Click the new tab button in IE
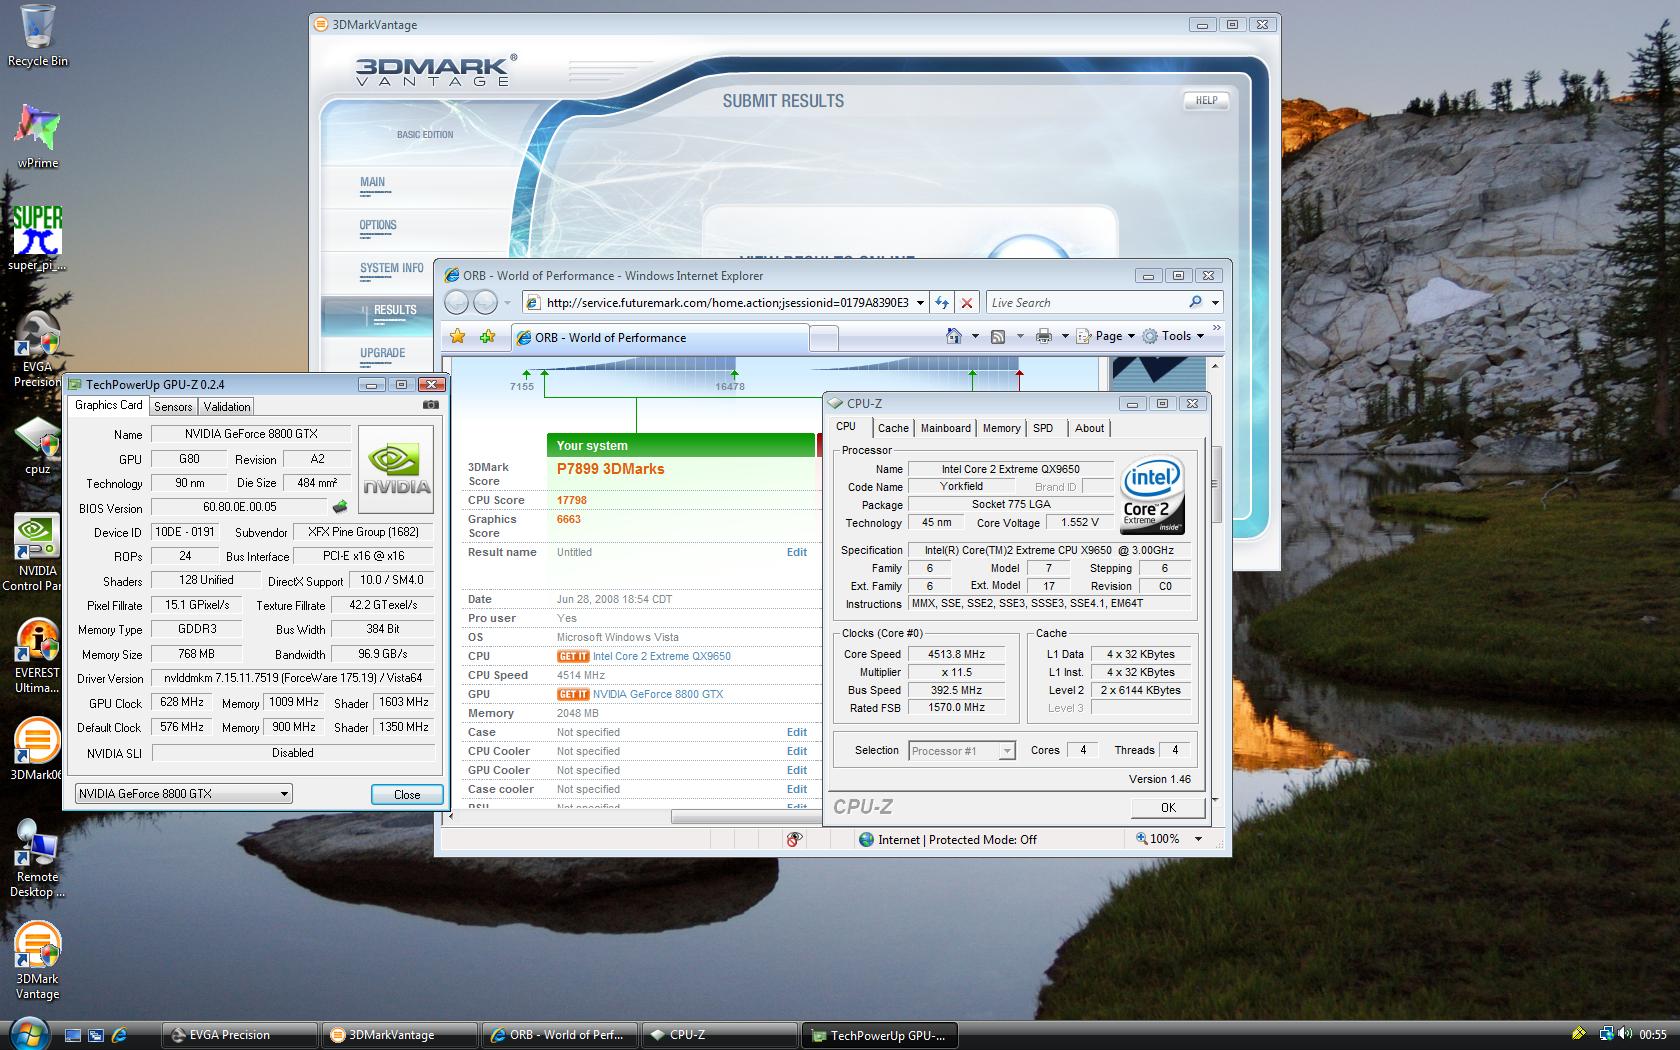The width and height of the screenshot is (1680, 1050). [x=823, y=339]
